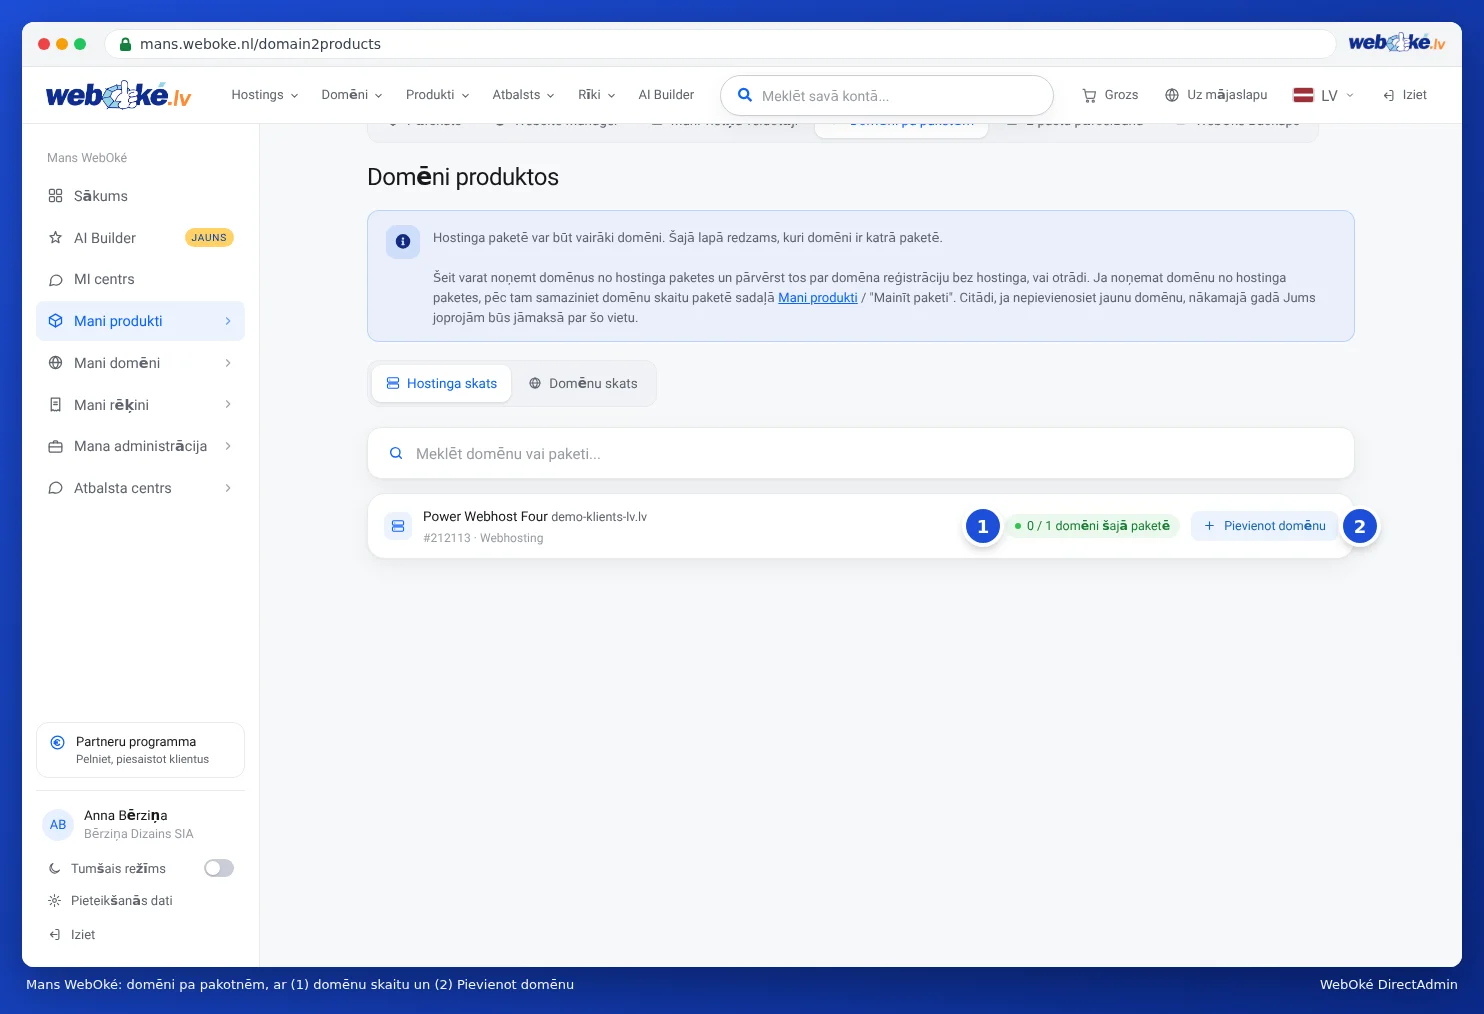Toggle Tumšais režīms switch
This screenshot has width=1484, height=1014.
(219, 868)
